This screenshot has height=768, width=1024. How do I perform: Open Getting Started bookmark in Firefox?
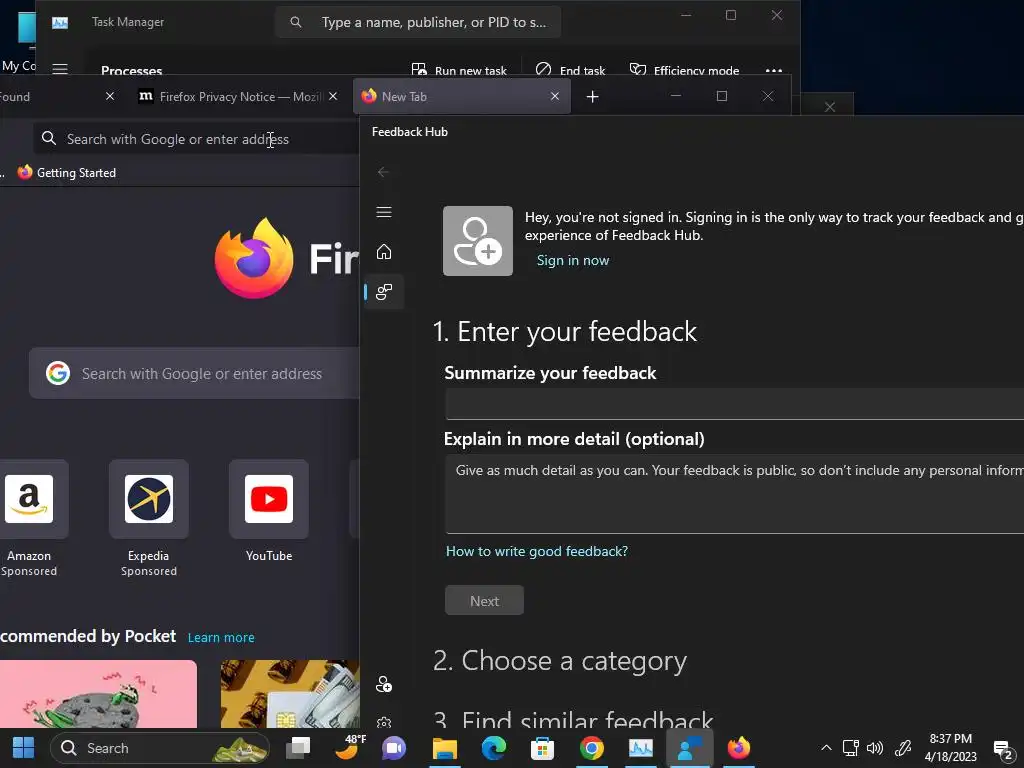click(x=67, y=172)
